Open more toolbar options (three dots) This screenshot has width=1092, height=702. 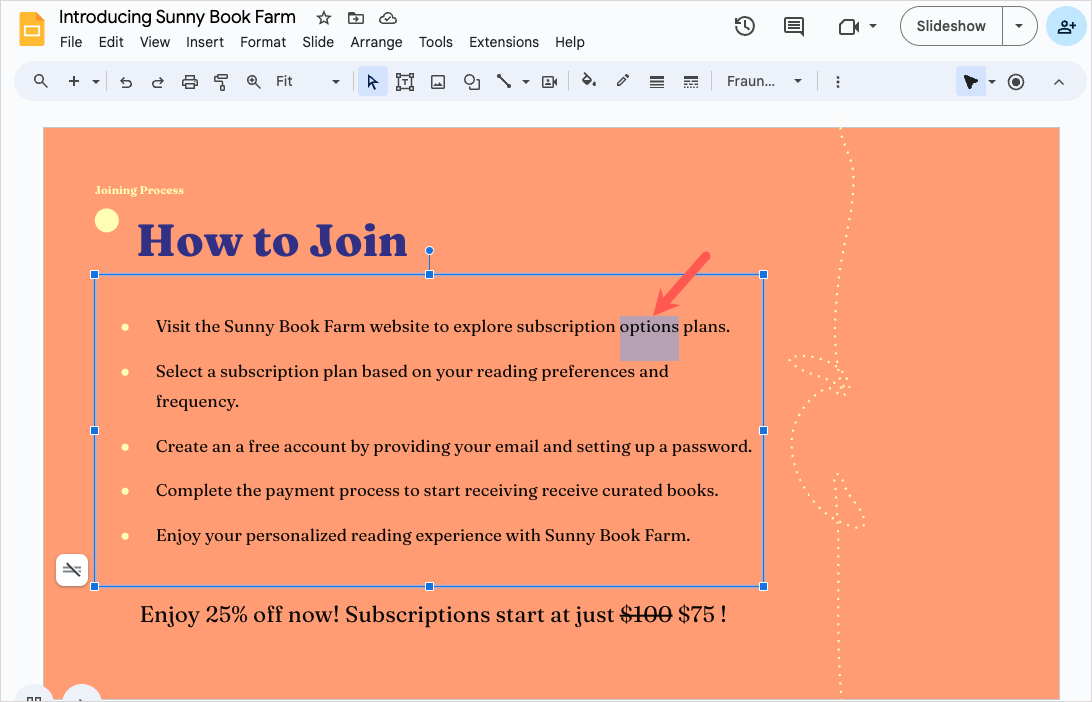click(838, 82)
